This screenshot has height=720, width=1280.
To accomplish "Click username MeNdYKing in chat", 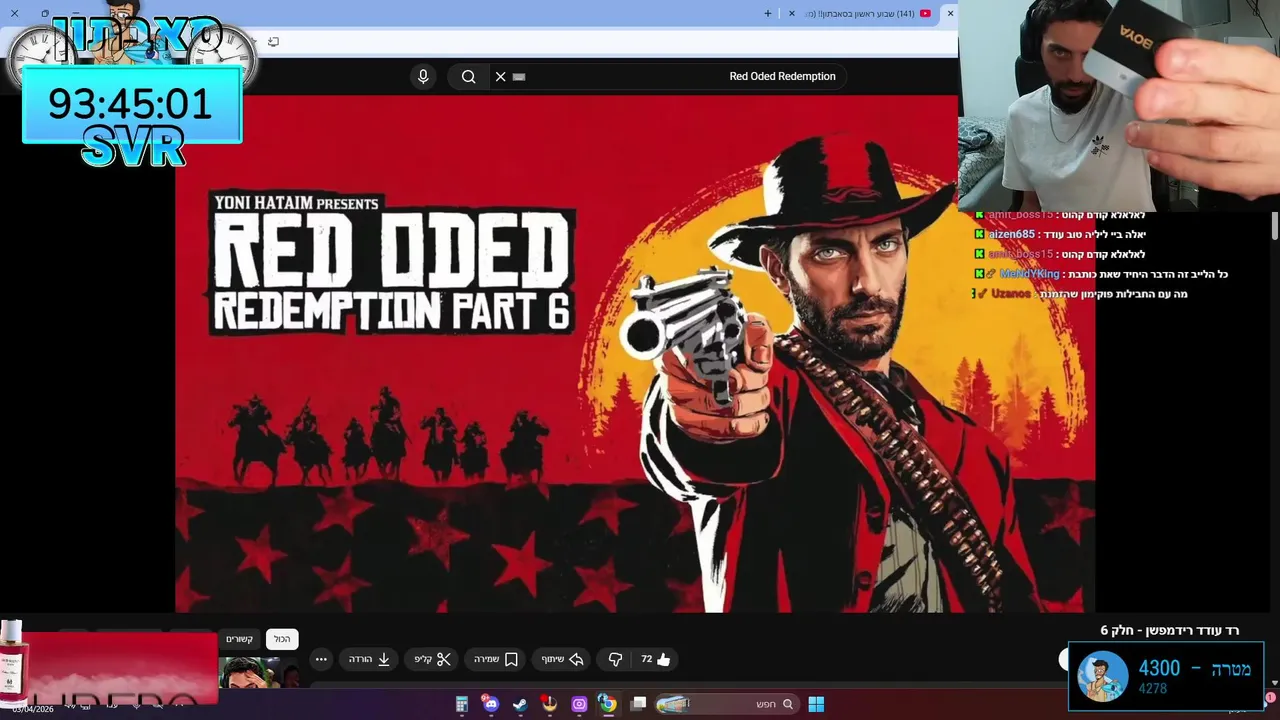I will point(1029,274).
